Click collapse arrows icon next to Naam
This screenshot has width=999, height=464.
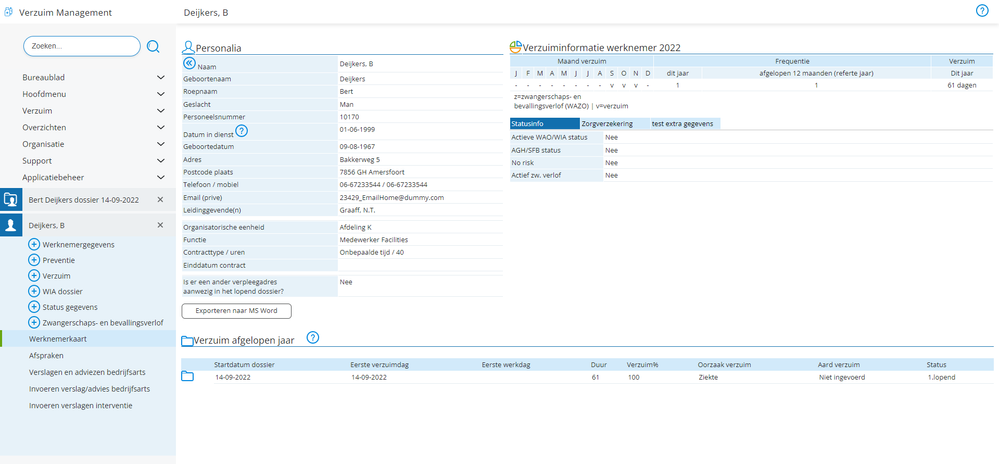point(188,63)
